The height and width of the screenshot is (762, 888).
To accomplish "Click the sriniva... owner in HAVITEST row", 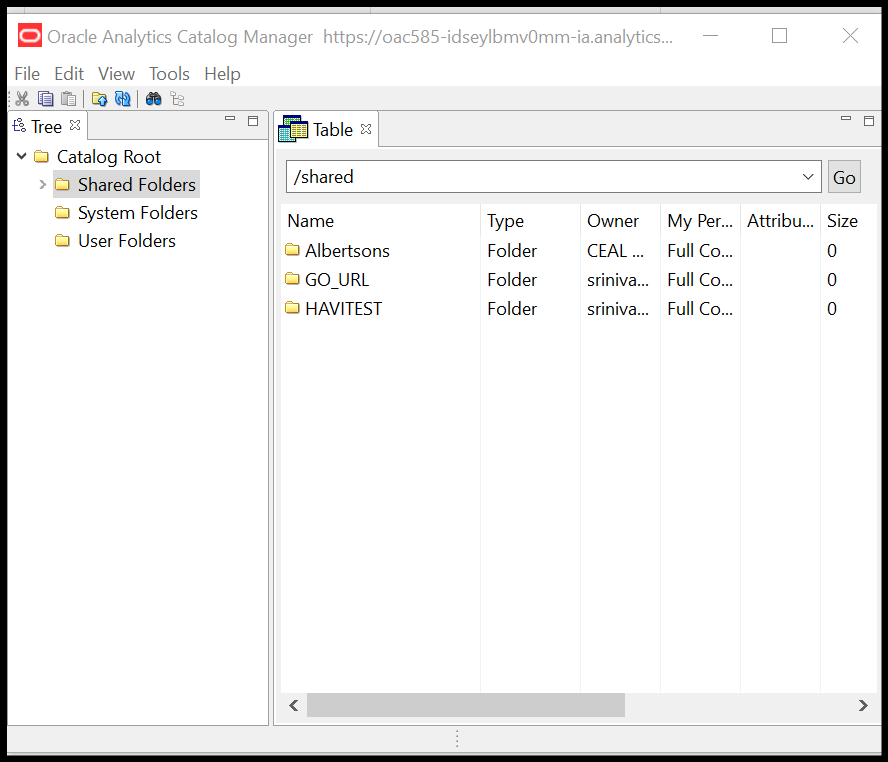I will tap(618, 309).
